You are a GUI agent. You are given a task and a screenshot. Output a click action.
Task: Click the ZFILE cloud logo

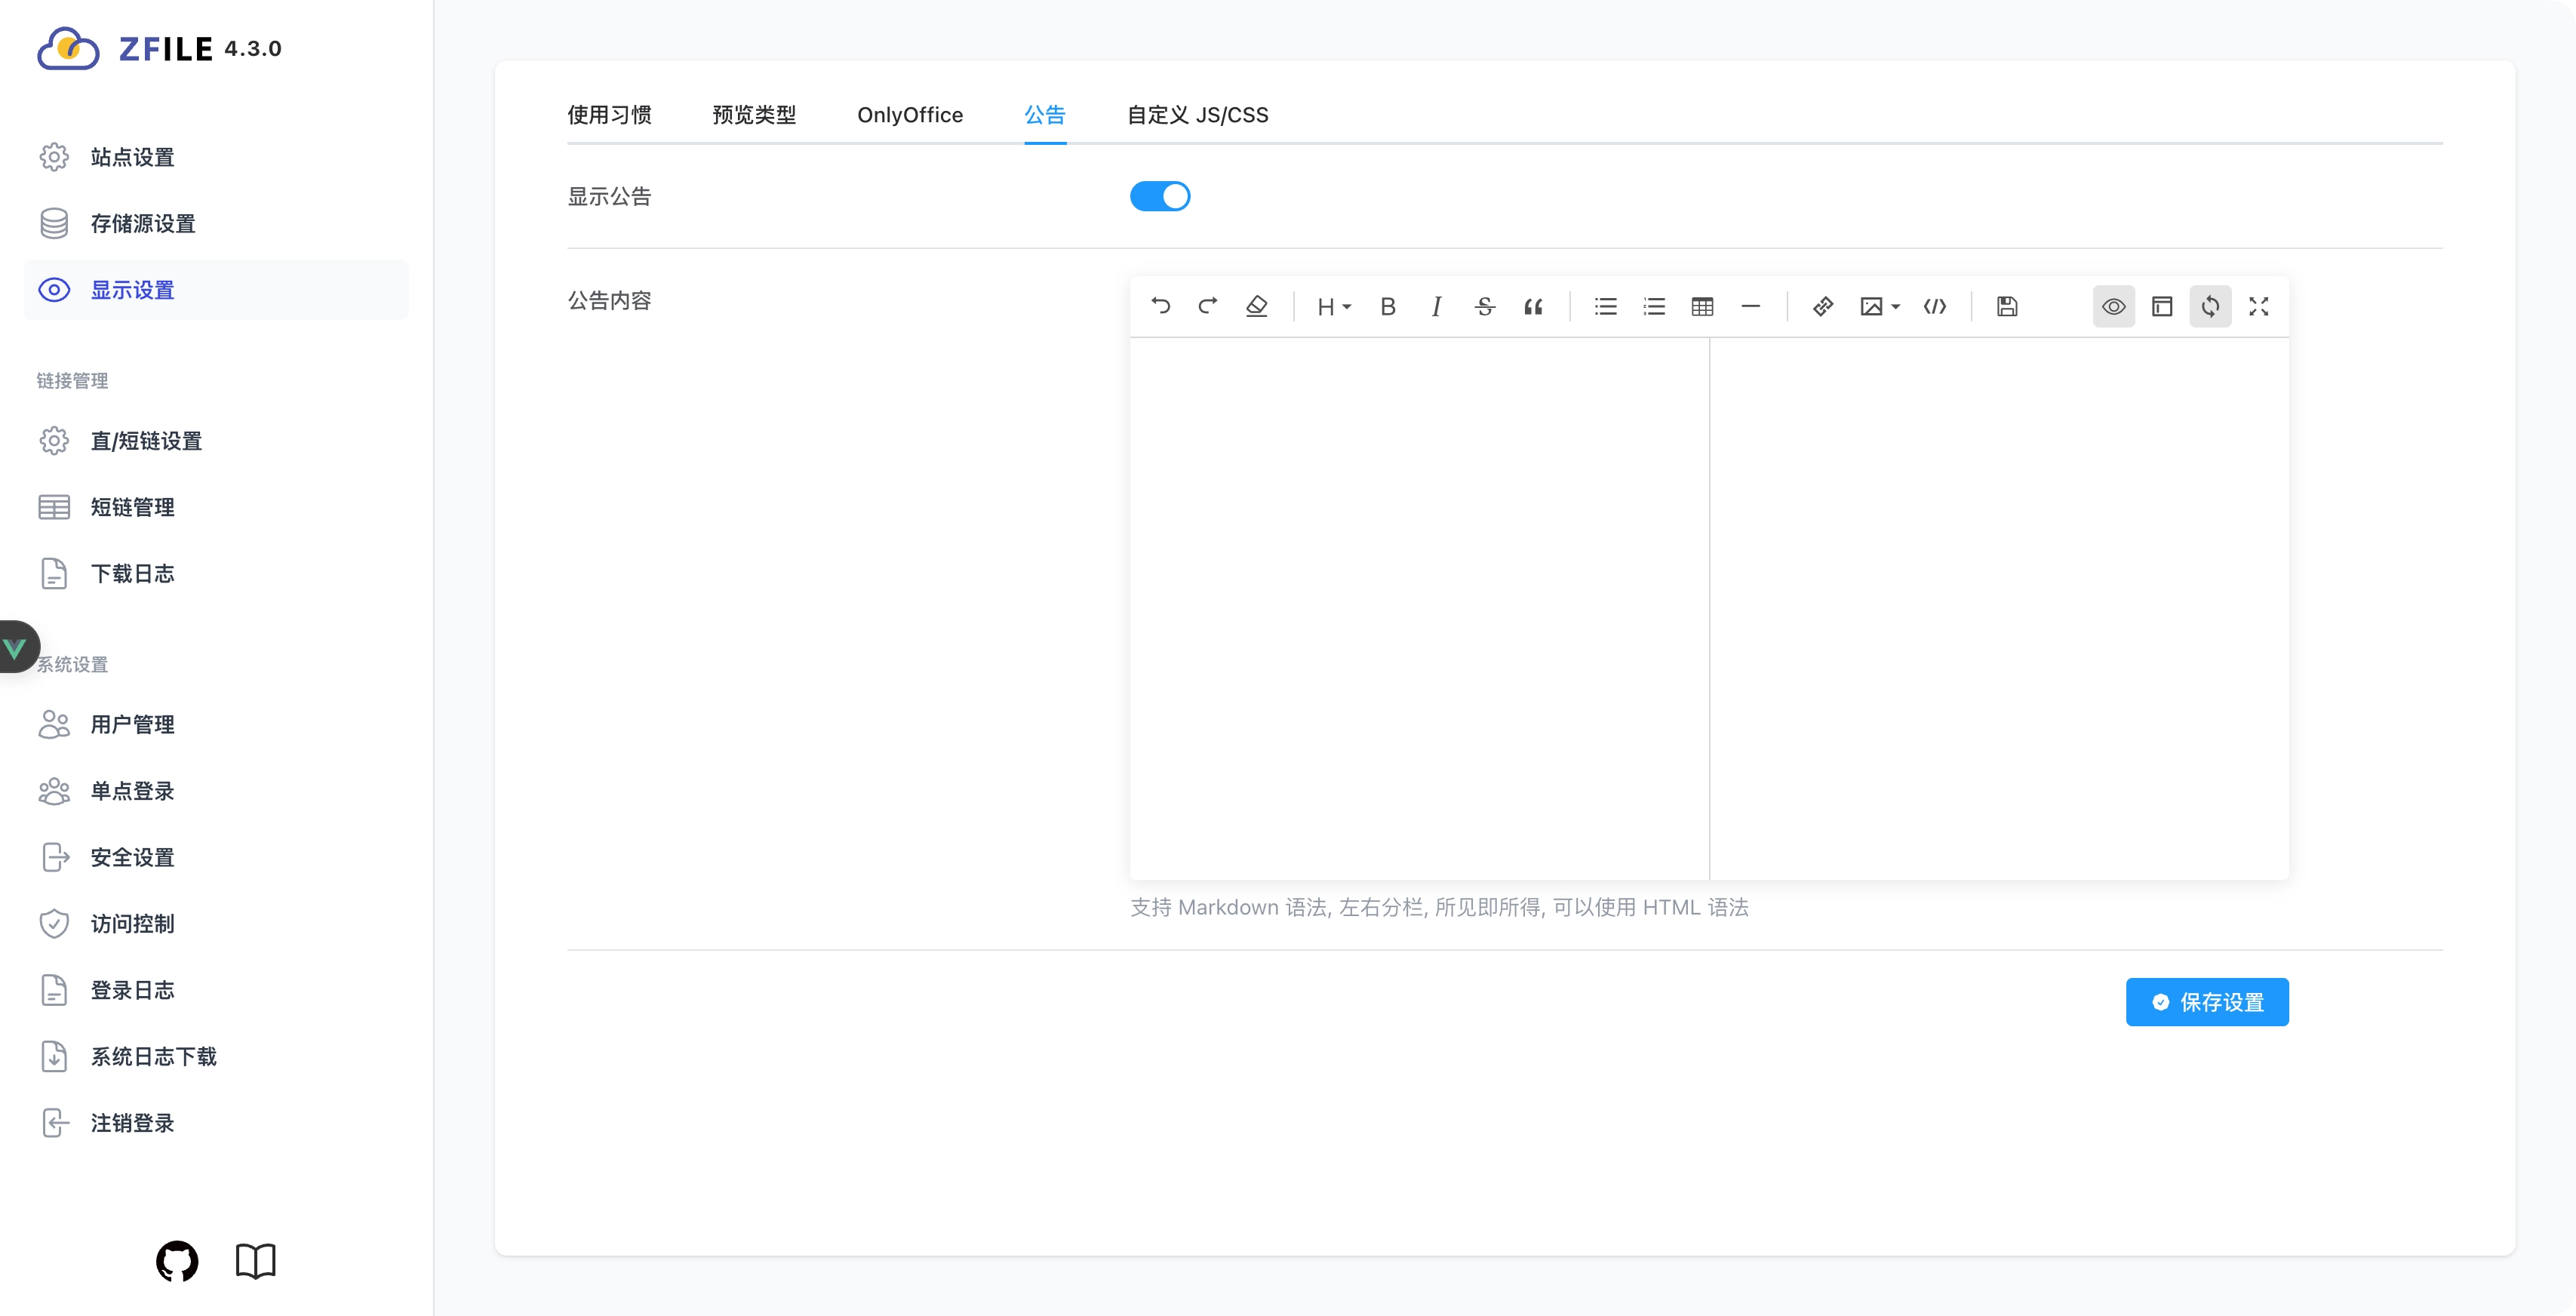pyautogui.click(x=68, y=48)
